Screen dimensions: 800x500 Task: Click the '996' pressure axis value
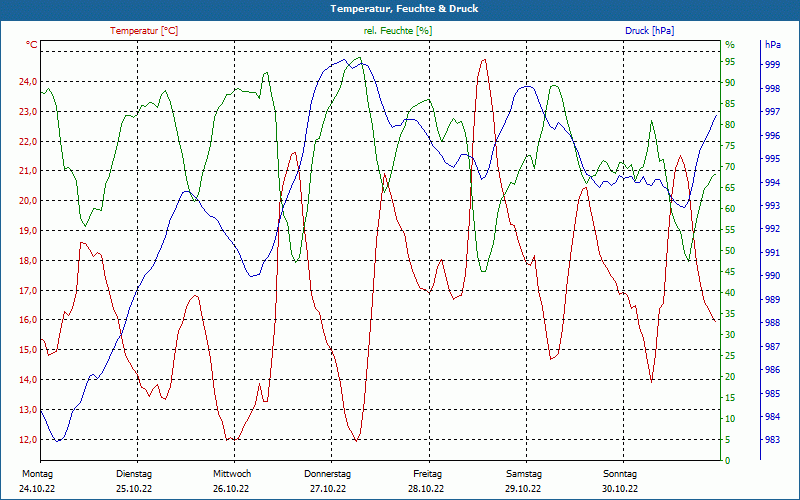tap(772, 136)
